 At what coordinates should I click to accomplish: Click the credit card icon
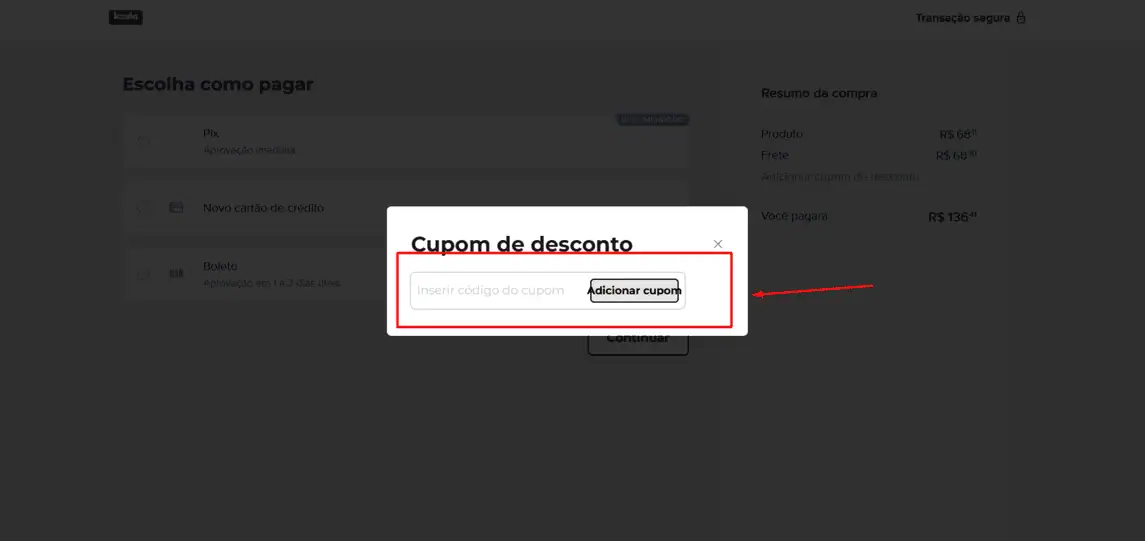pyautogui.click(x=176, y=208)
